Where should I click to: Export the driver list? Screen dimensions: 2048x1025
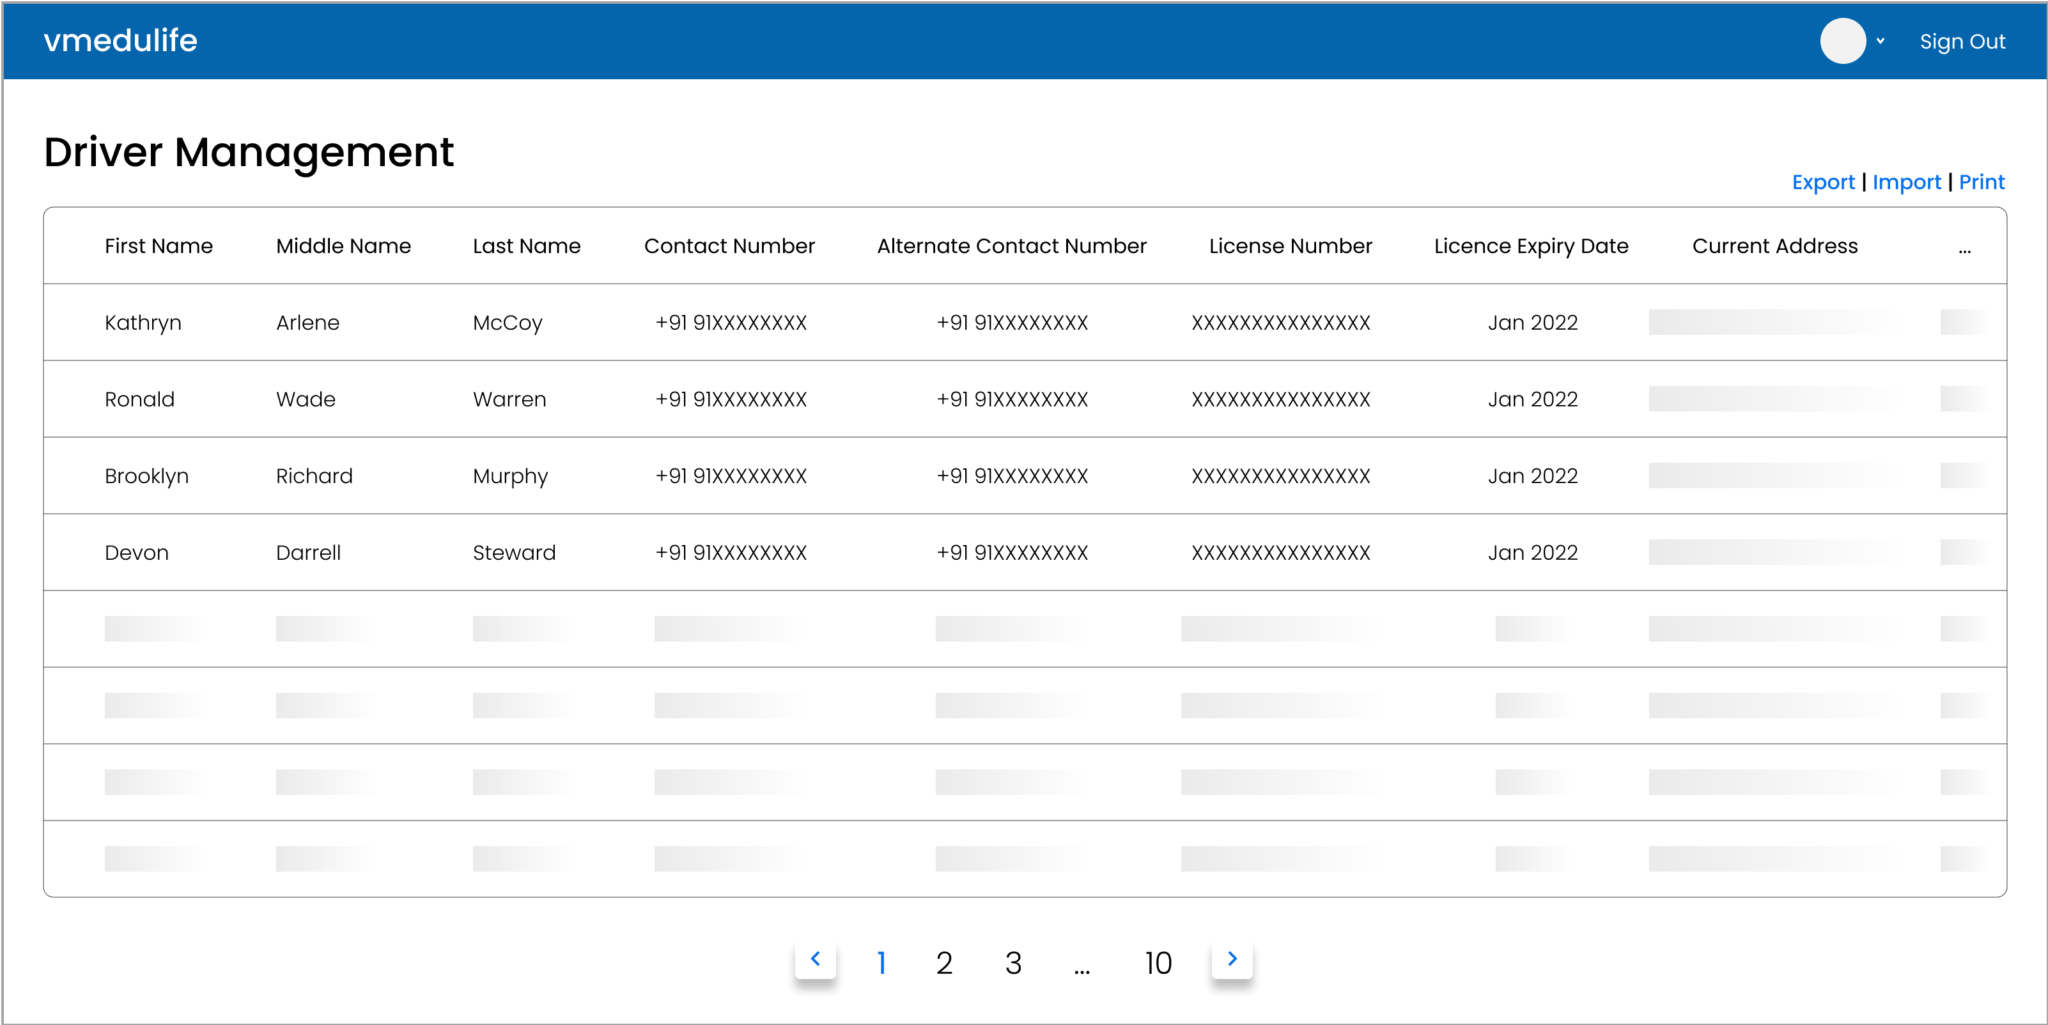click(x=1823, y=182)
